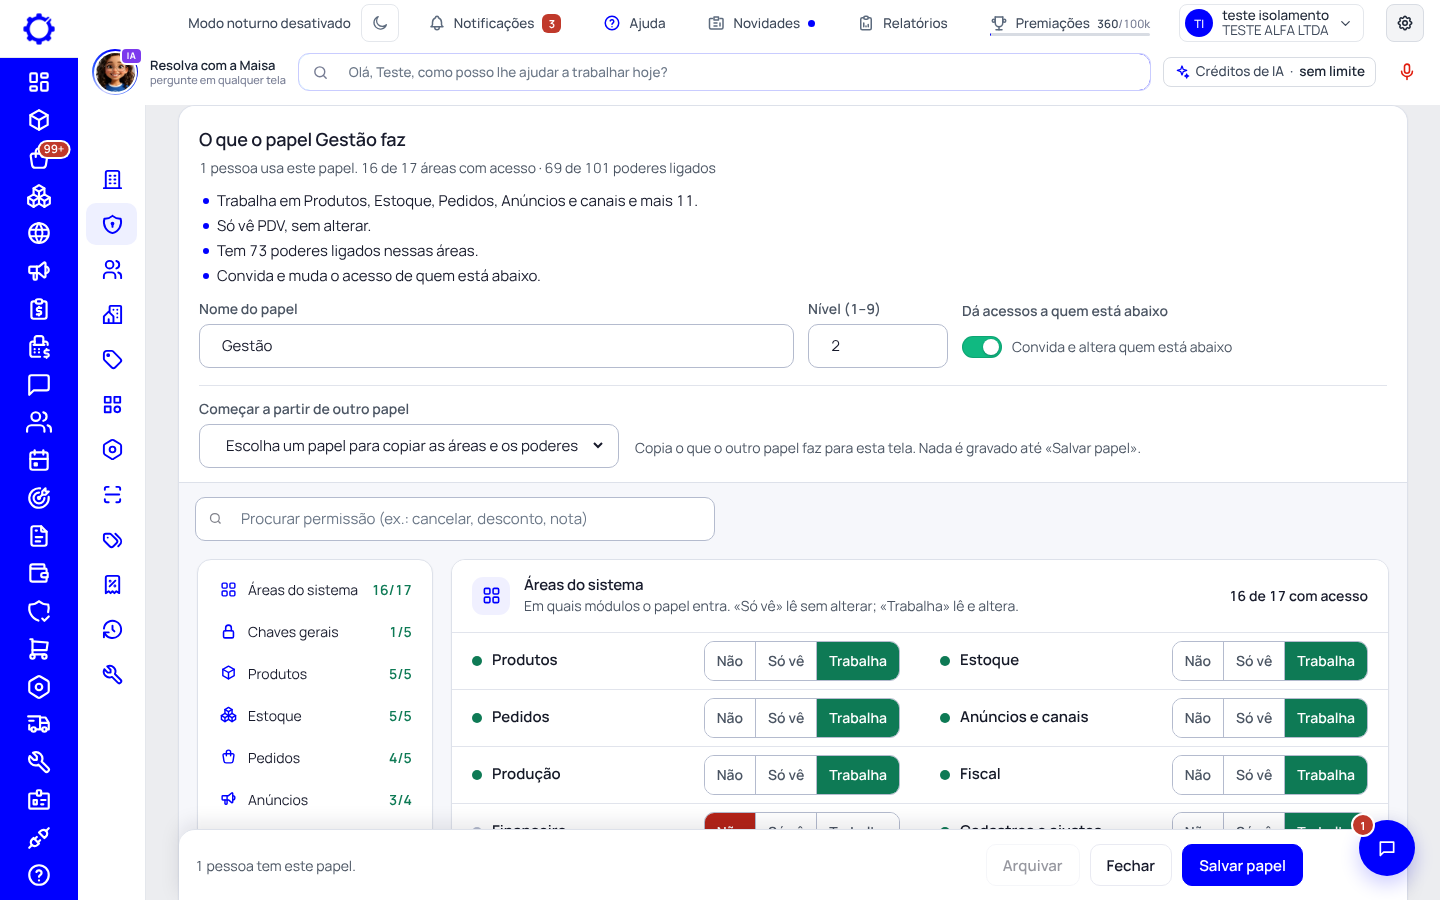
Task: Set Anúncios e canais access to Não
Action: 1198,718
